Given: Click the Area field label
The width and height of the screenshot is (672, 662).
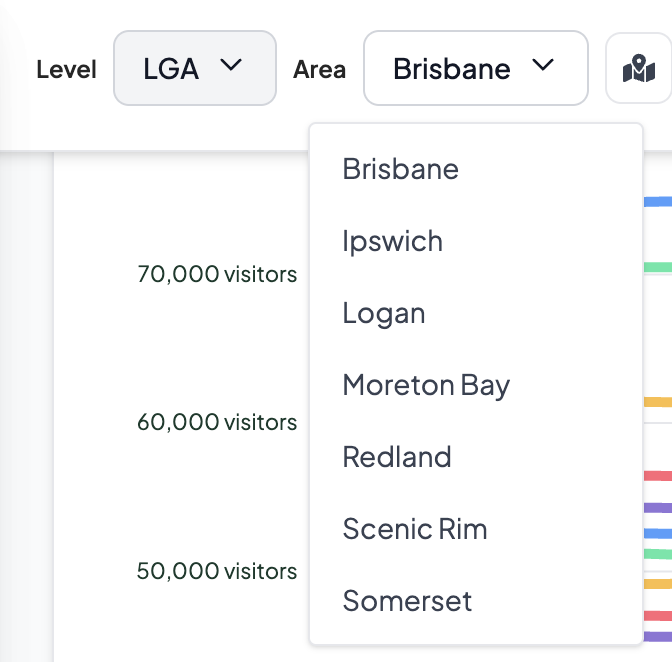Looking at the screenshot, I should pyautogui.click(x=319, y=69).
